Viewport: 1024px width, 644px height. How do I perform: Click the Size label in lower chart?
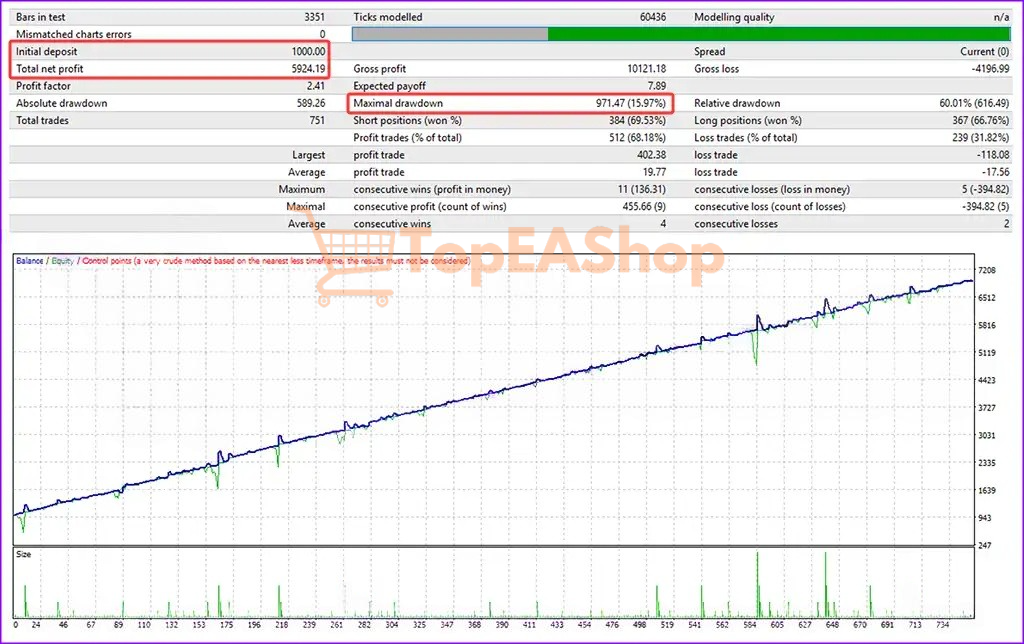(24, 553)
